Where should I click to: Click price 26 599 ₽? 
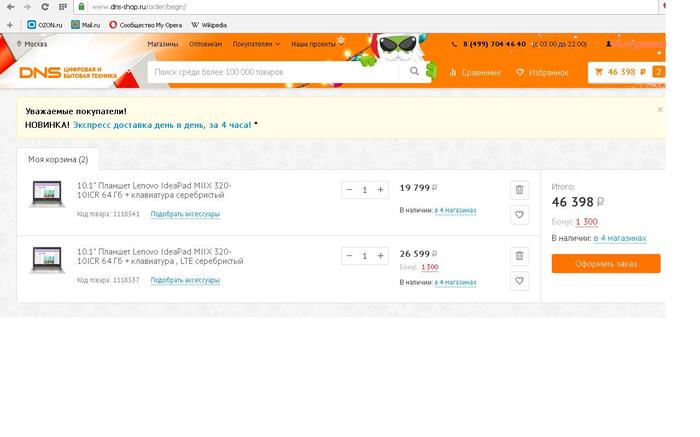tap(418, 254)
